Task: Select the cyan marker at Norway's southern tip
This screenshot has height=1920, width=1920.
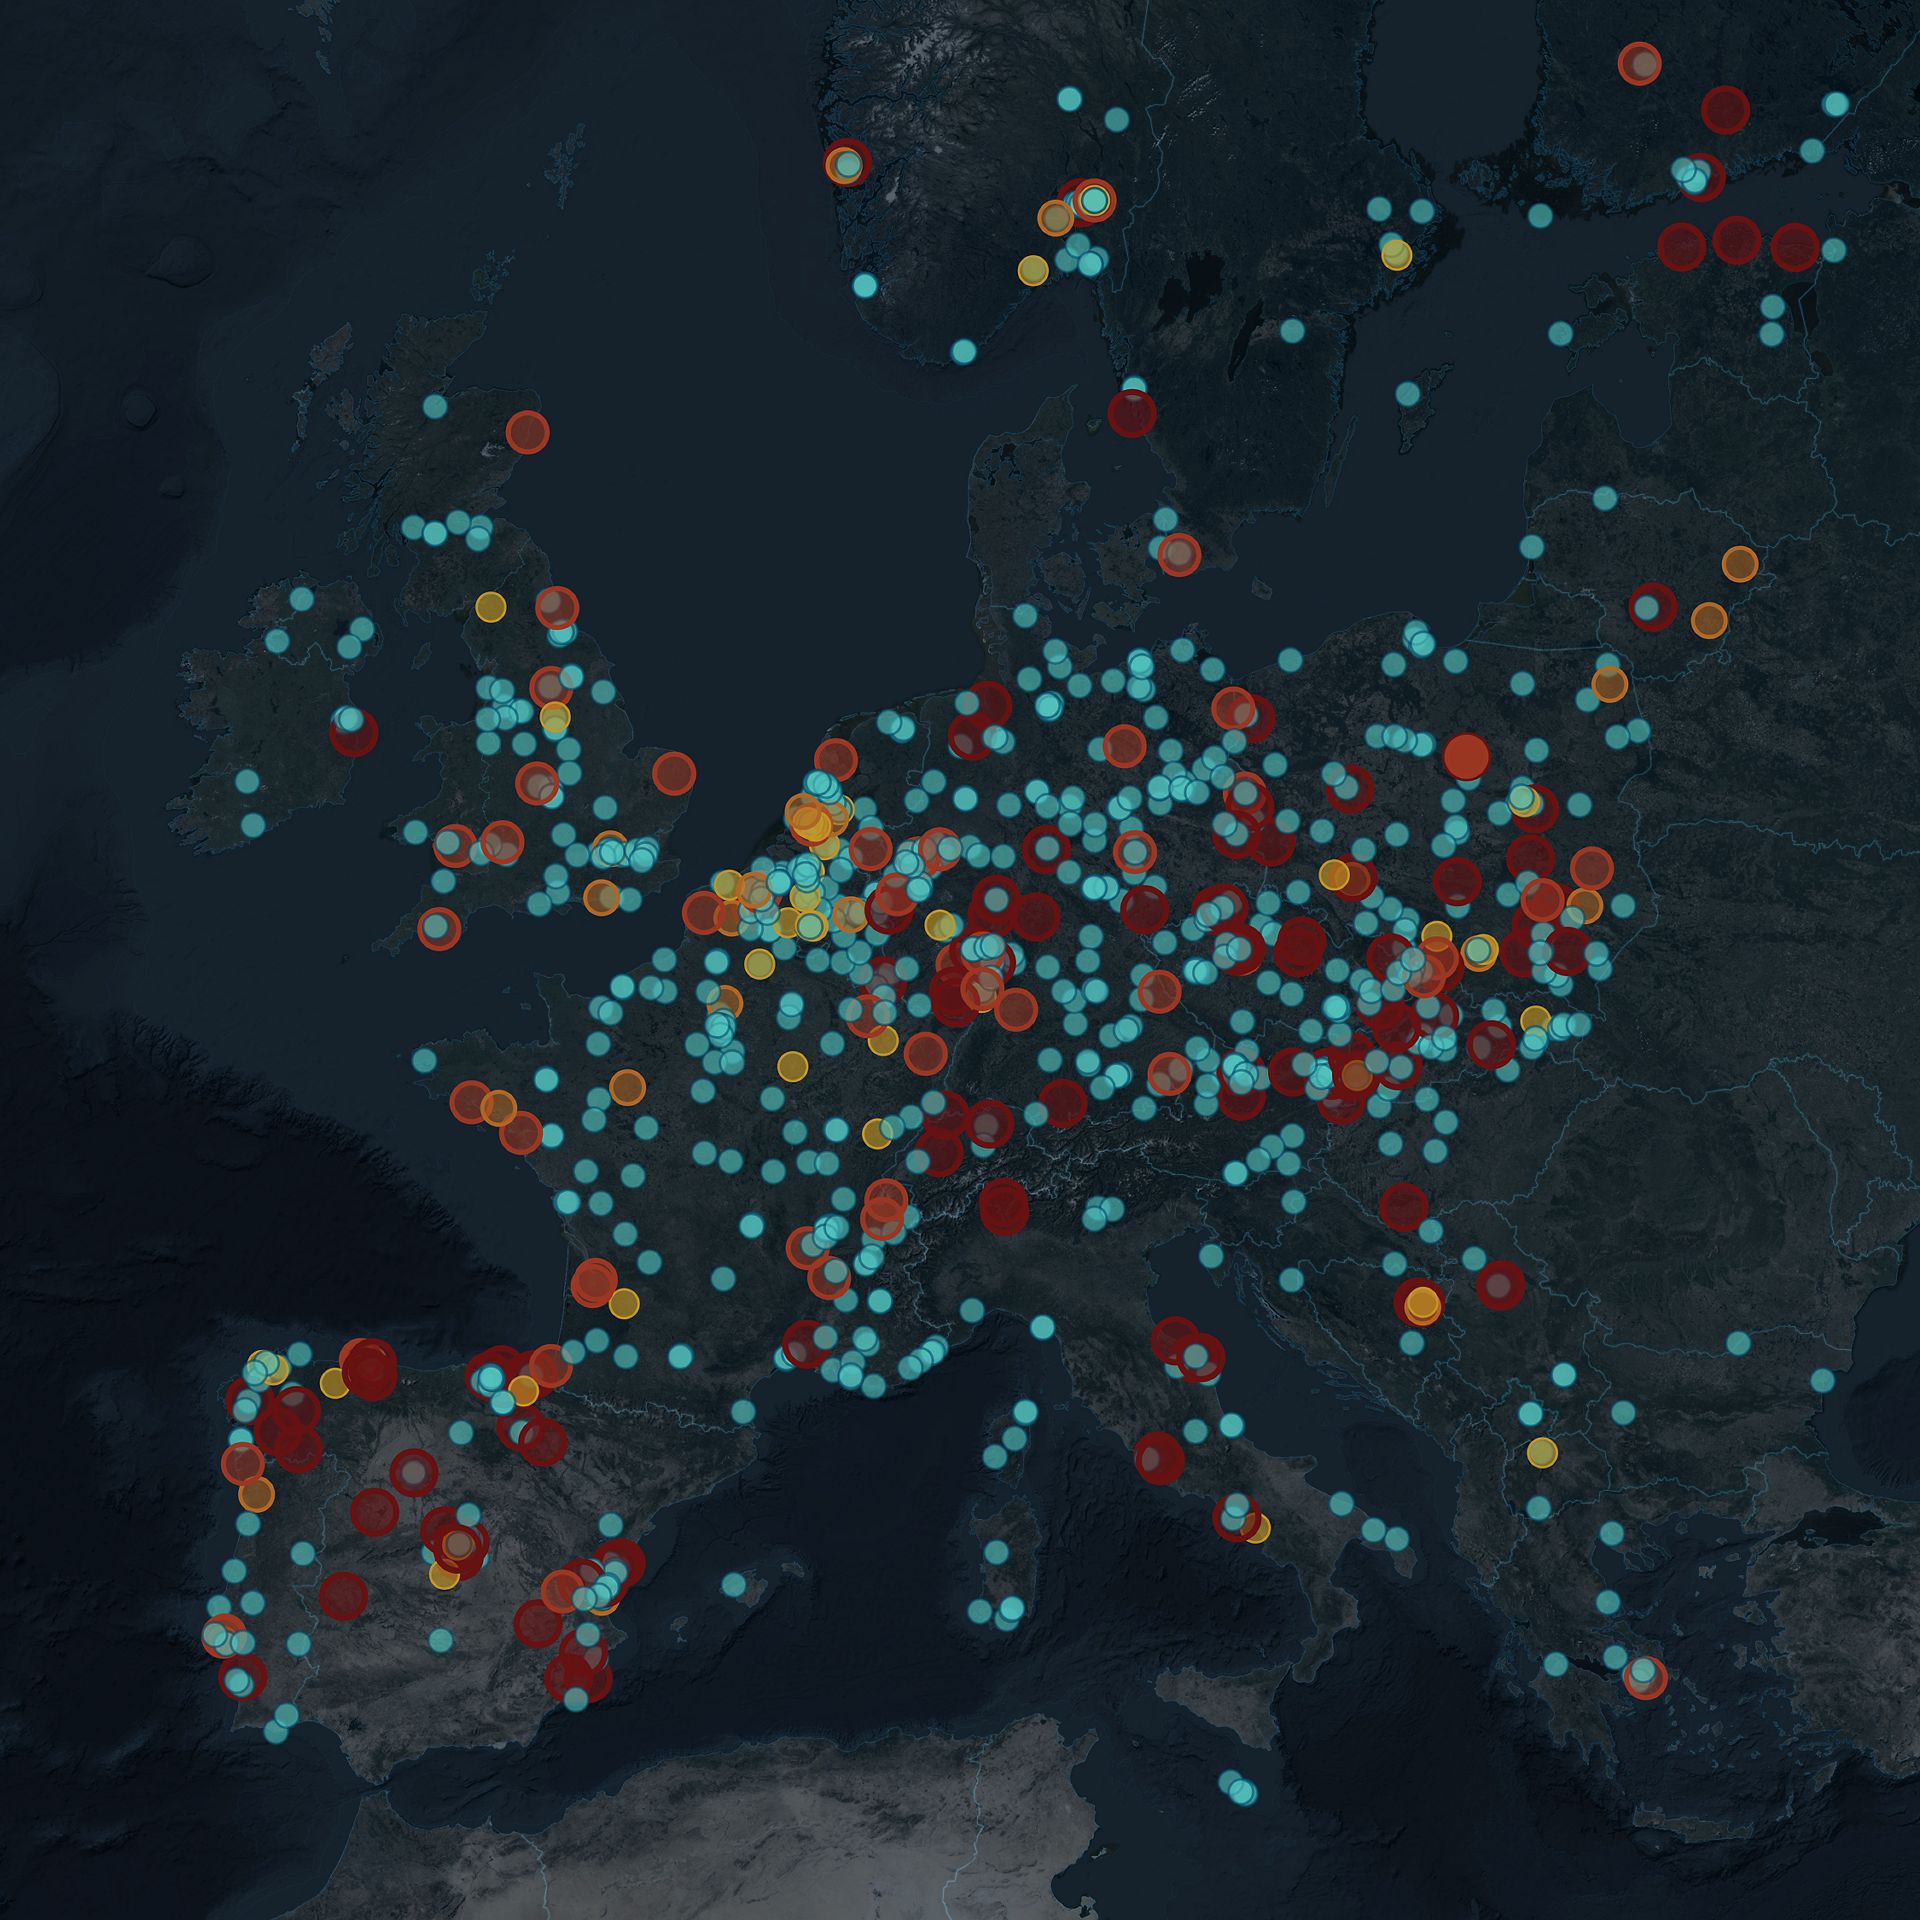Action: 963,351
